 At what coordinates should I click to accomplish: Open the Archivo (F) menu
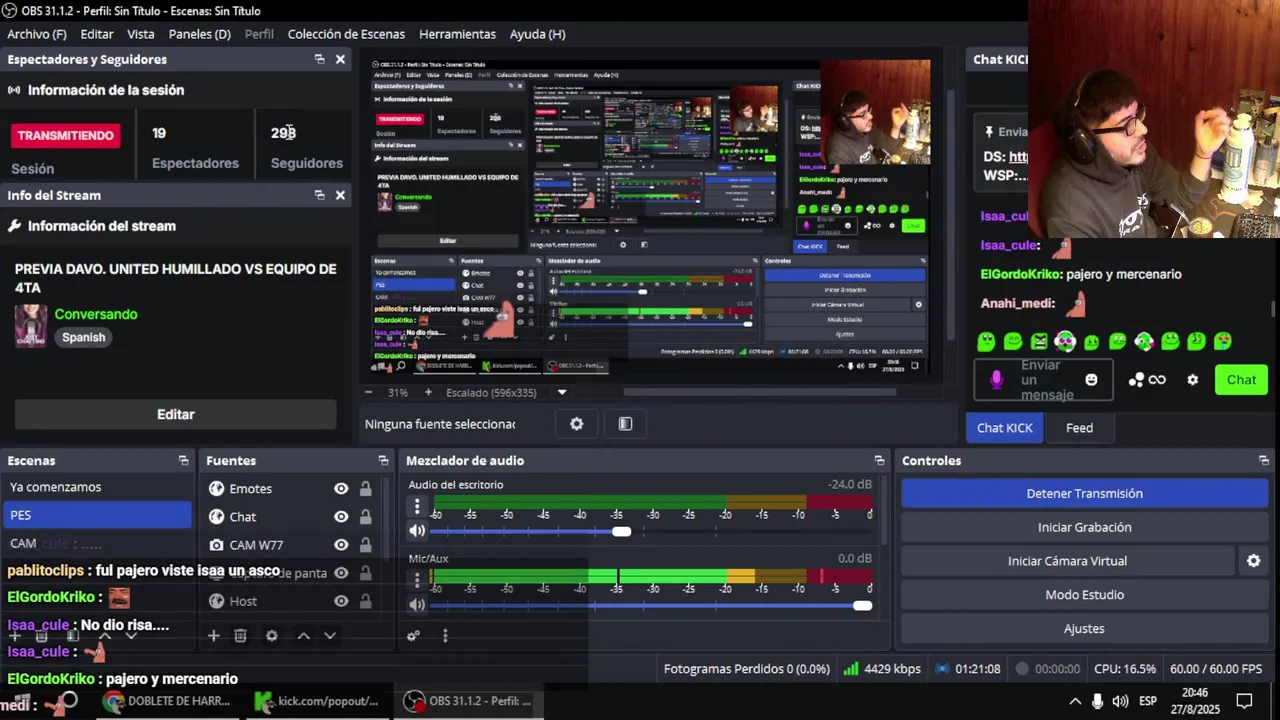click(37, 34)
